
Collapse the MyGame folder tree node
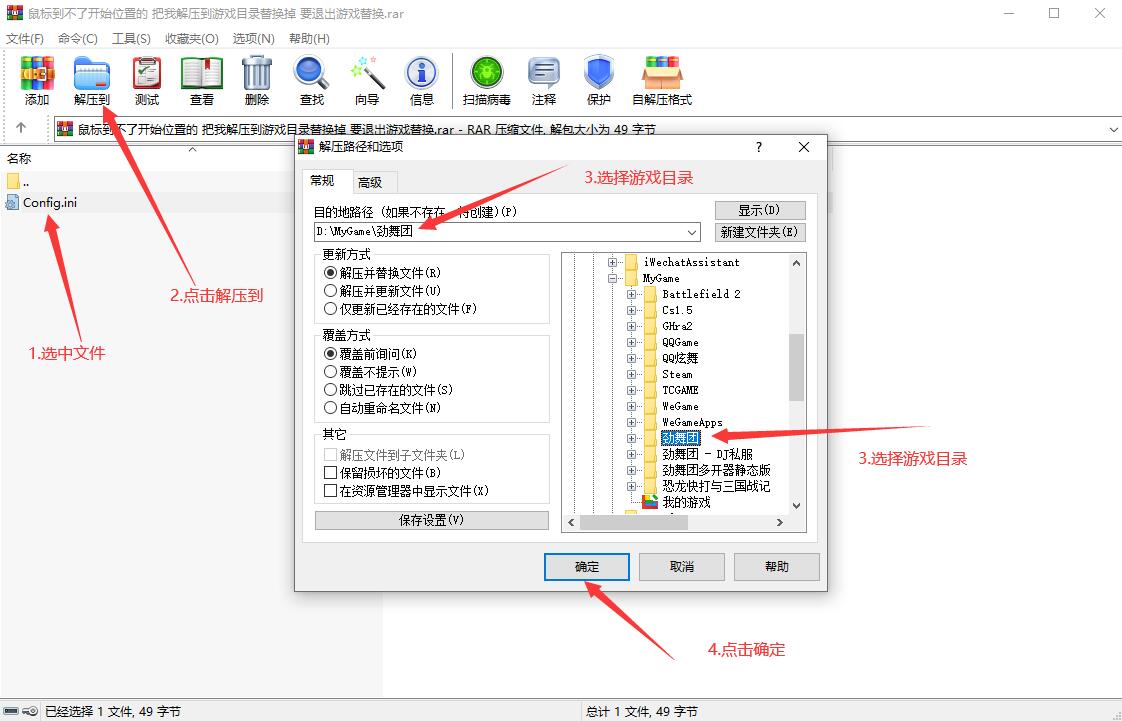(612, 279)
